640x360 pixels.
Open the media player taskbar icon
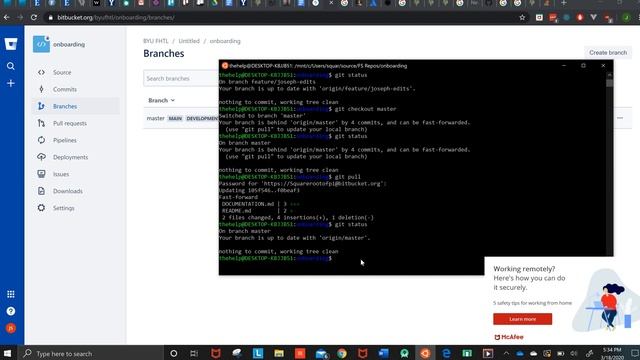[x=488, y=353]
